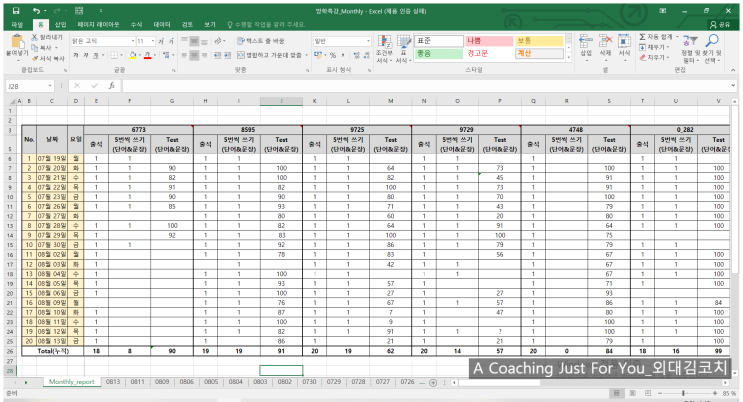Decrease font size
Viewport: 743px width, 402px height.
click(x=171, y=41)
